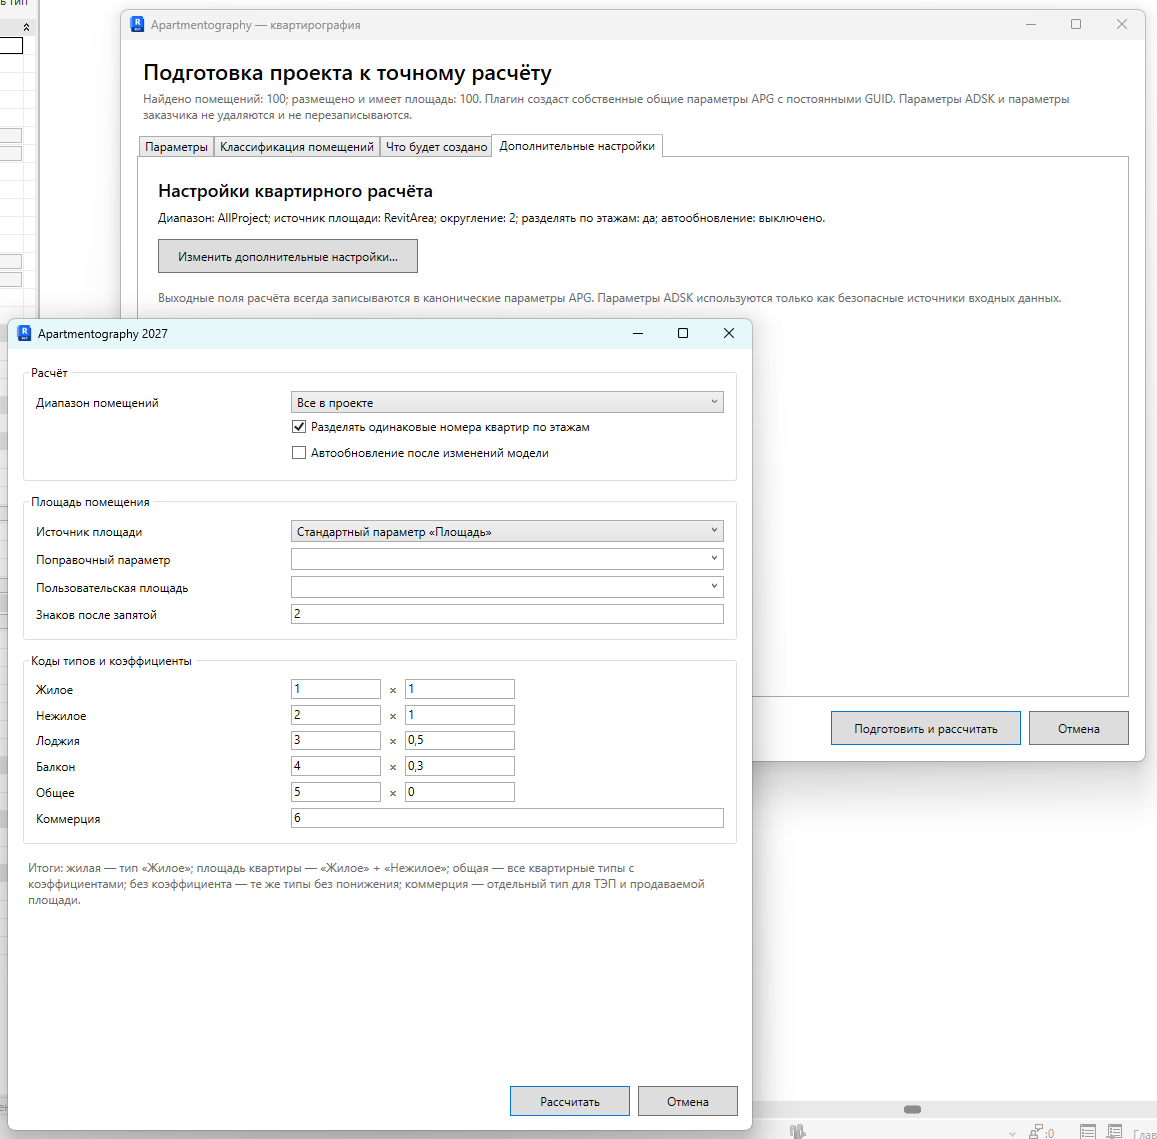
Task: Click the 'Знаков после запятой' input field
Action: click(x=507, y=614)
